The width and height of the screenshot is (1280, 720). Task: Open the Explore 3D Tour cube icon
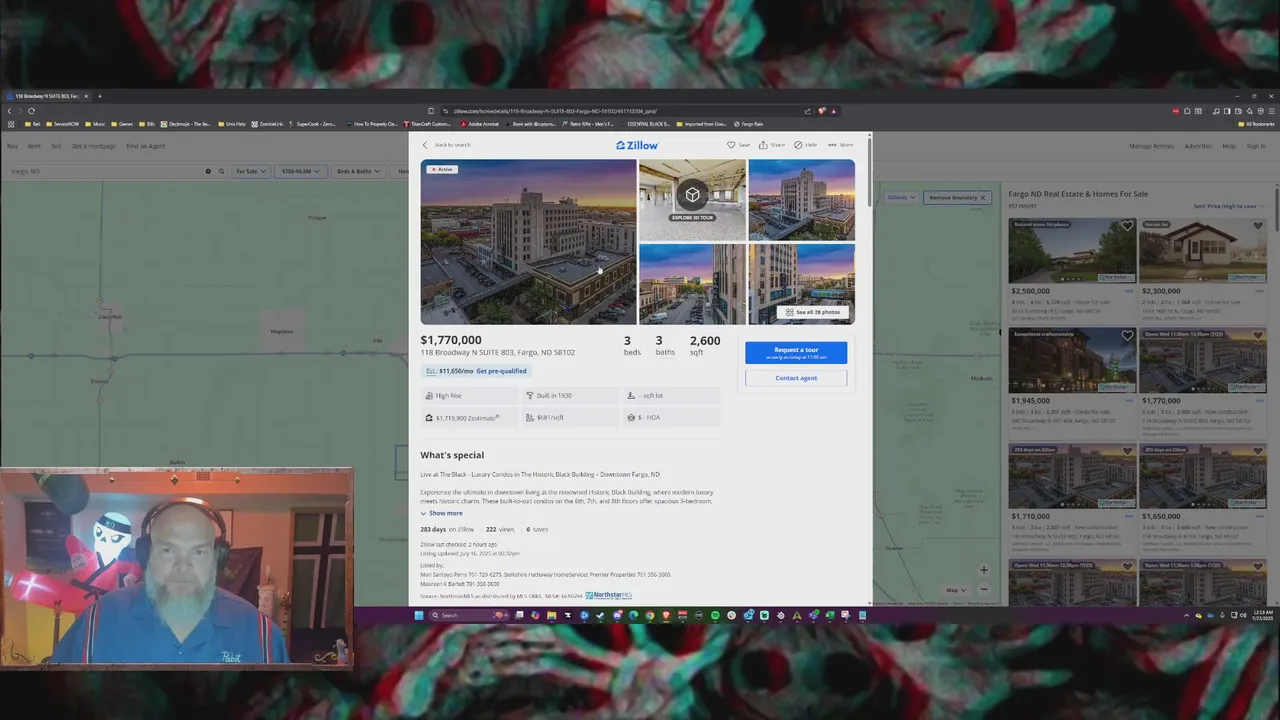click(692, 195)
